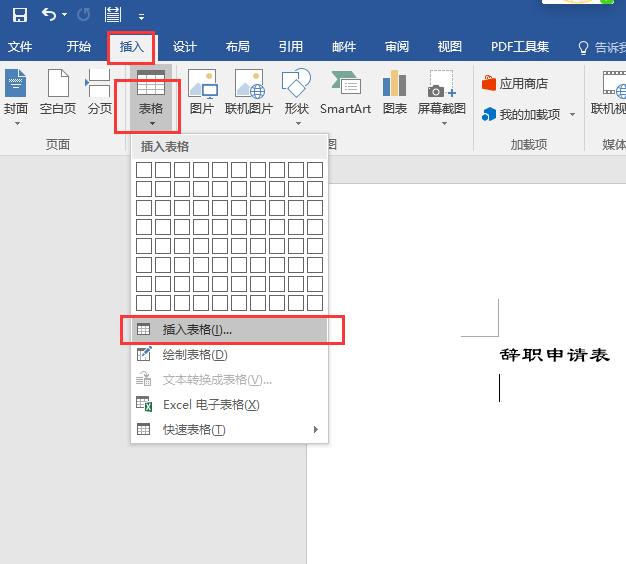
Task: Click the greyed Redo icon
Action: coord(83,15)
